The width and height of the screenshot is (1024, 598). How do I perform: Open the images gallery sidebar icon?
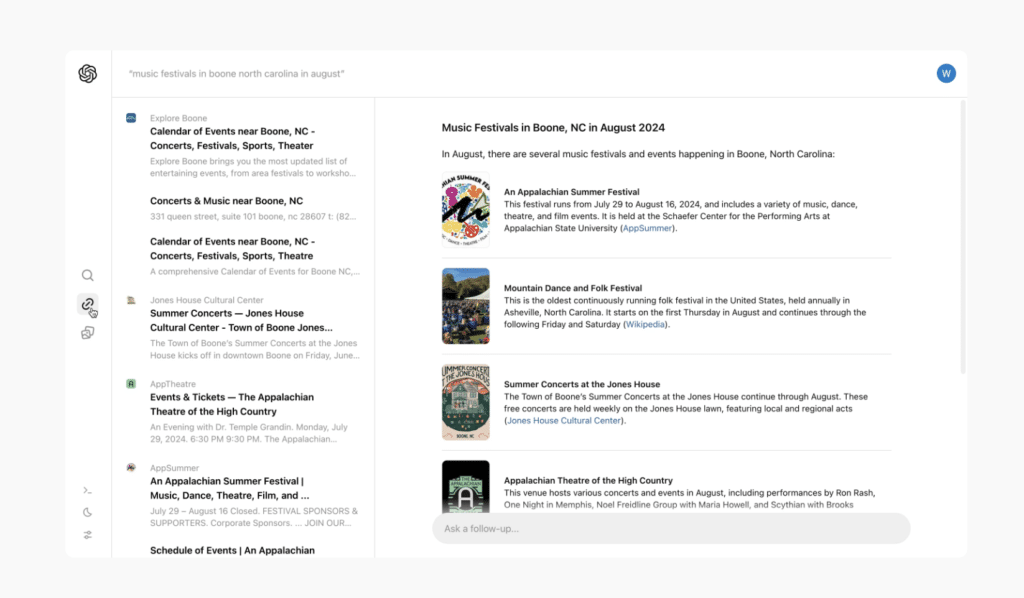[x=88, y=333]
